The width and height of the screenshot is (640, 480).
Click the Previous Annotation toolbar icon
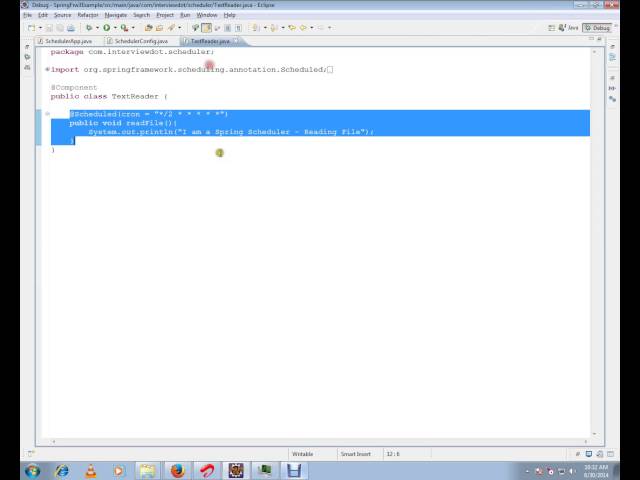click(x=274, y=28)
